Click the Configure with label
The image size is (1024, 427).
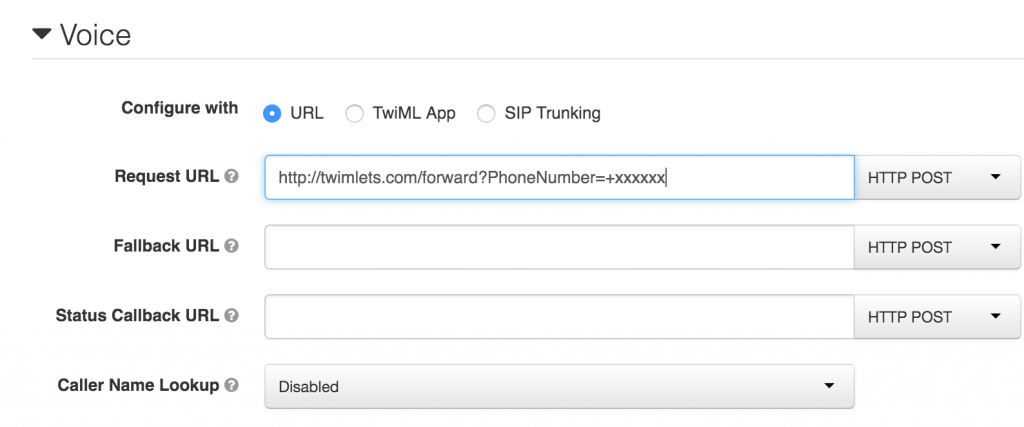click(x=179, y=108)
